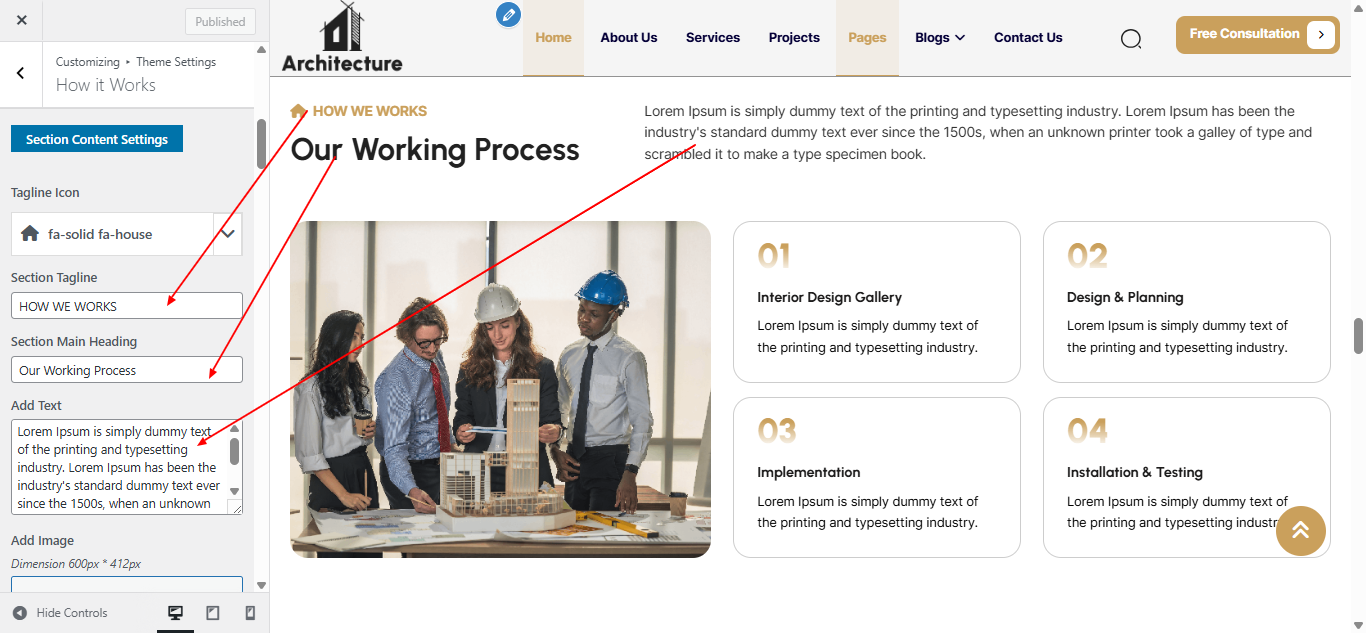Click the gold scroll-to-top arrow

[x=1300, y=531]
